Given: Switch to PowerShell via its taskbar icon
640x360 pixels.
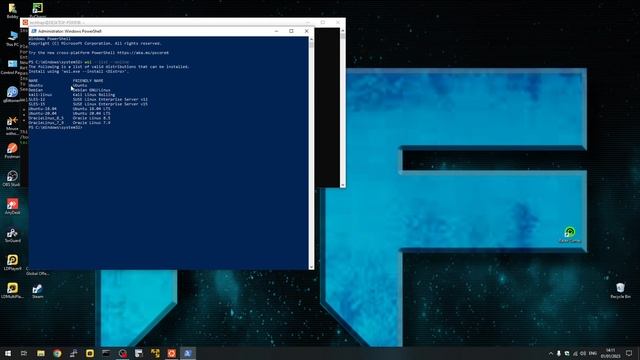Looking at the screenshot, I should (x=188, y=353).
